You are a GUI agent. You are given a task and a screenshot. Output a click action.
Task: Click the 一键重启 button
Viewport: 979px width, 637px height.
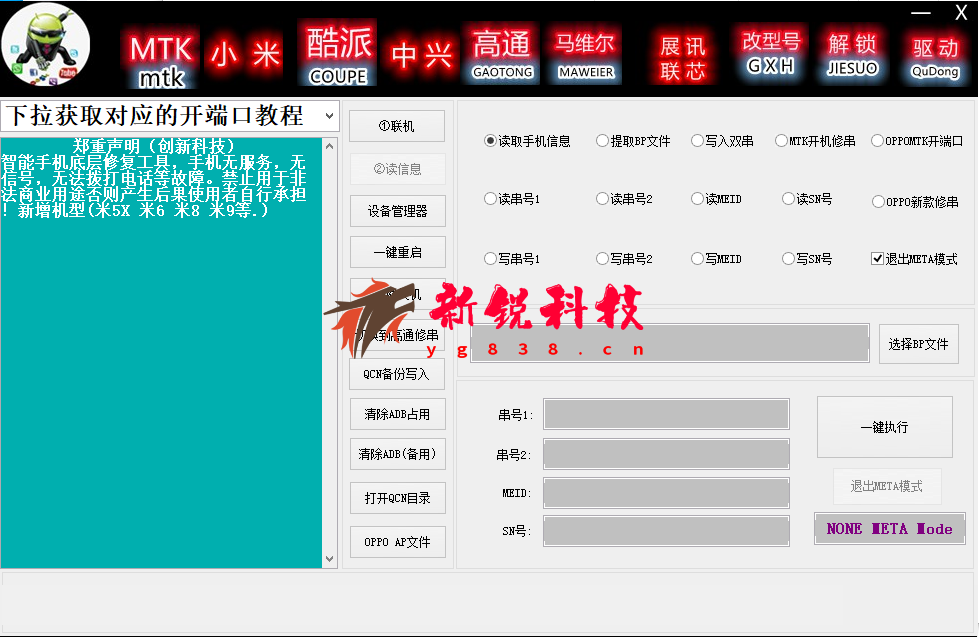(397, 252)
